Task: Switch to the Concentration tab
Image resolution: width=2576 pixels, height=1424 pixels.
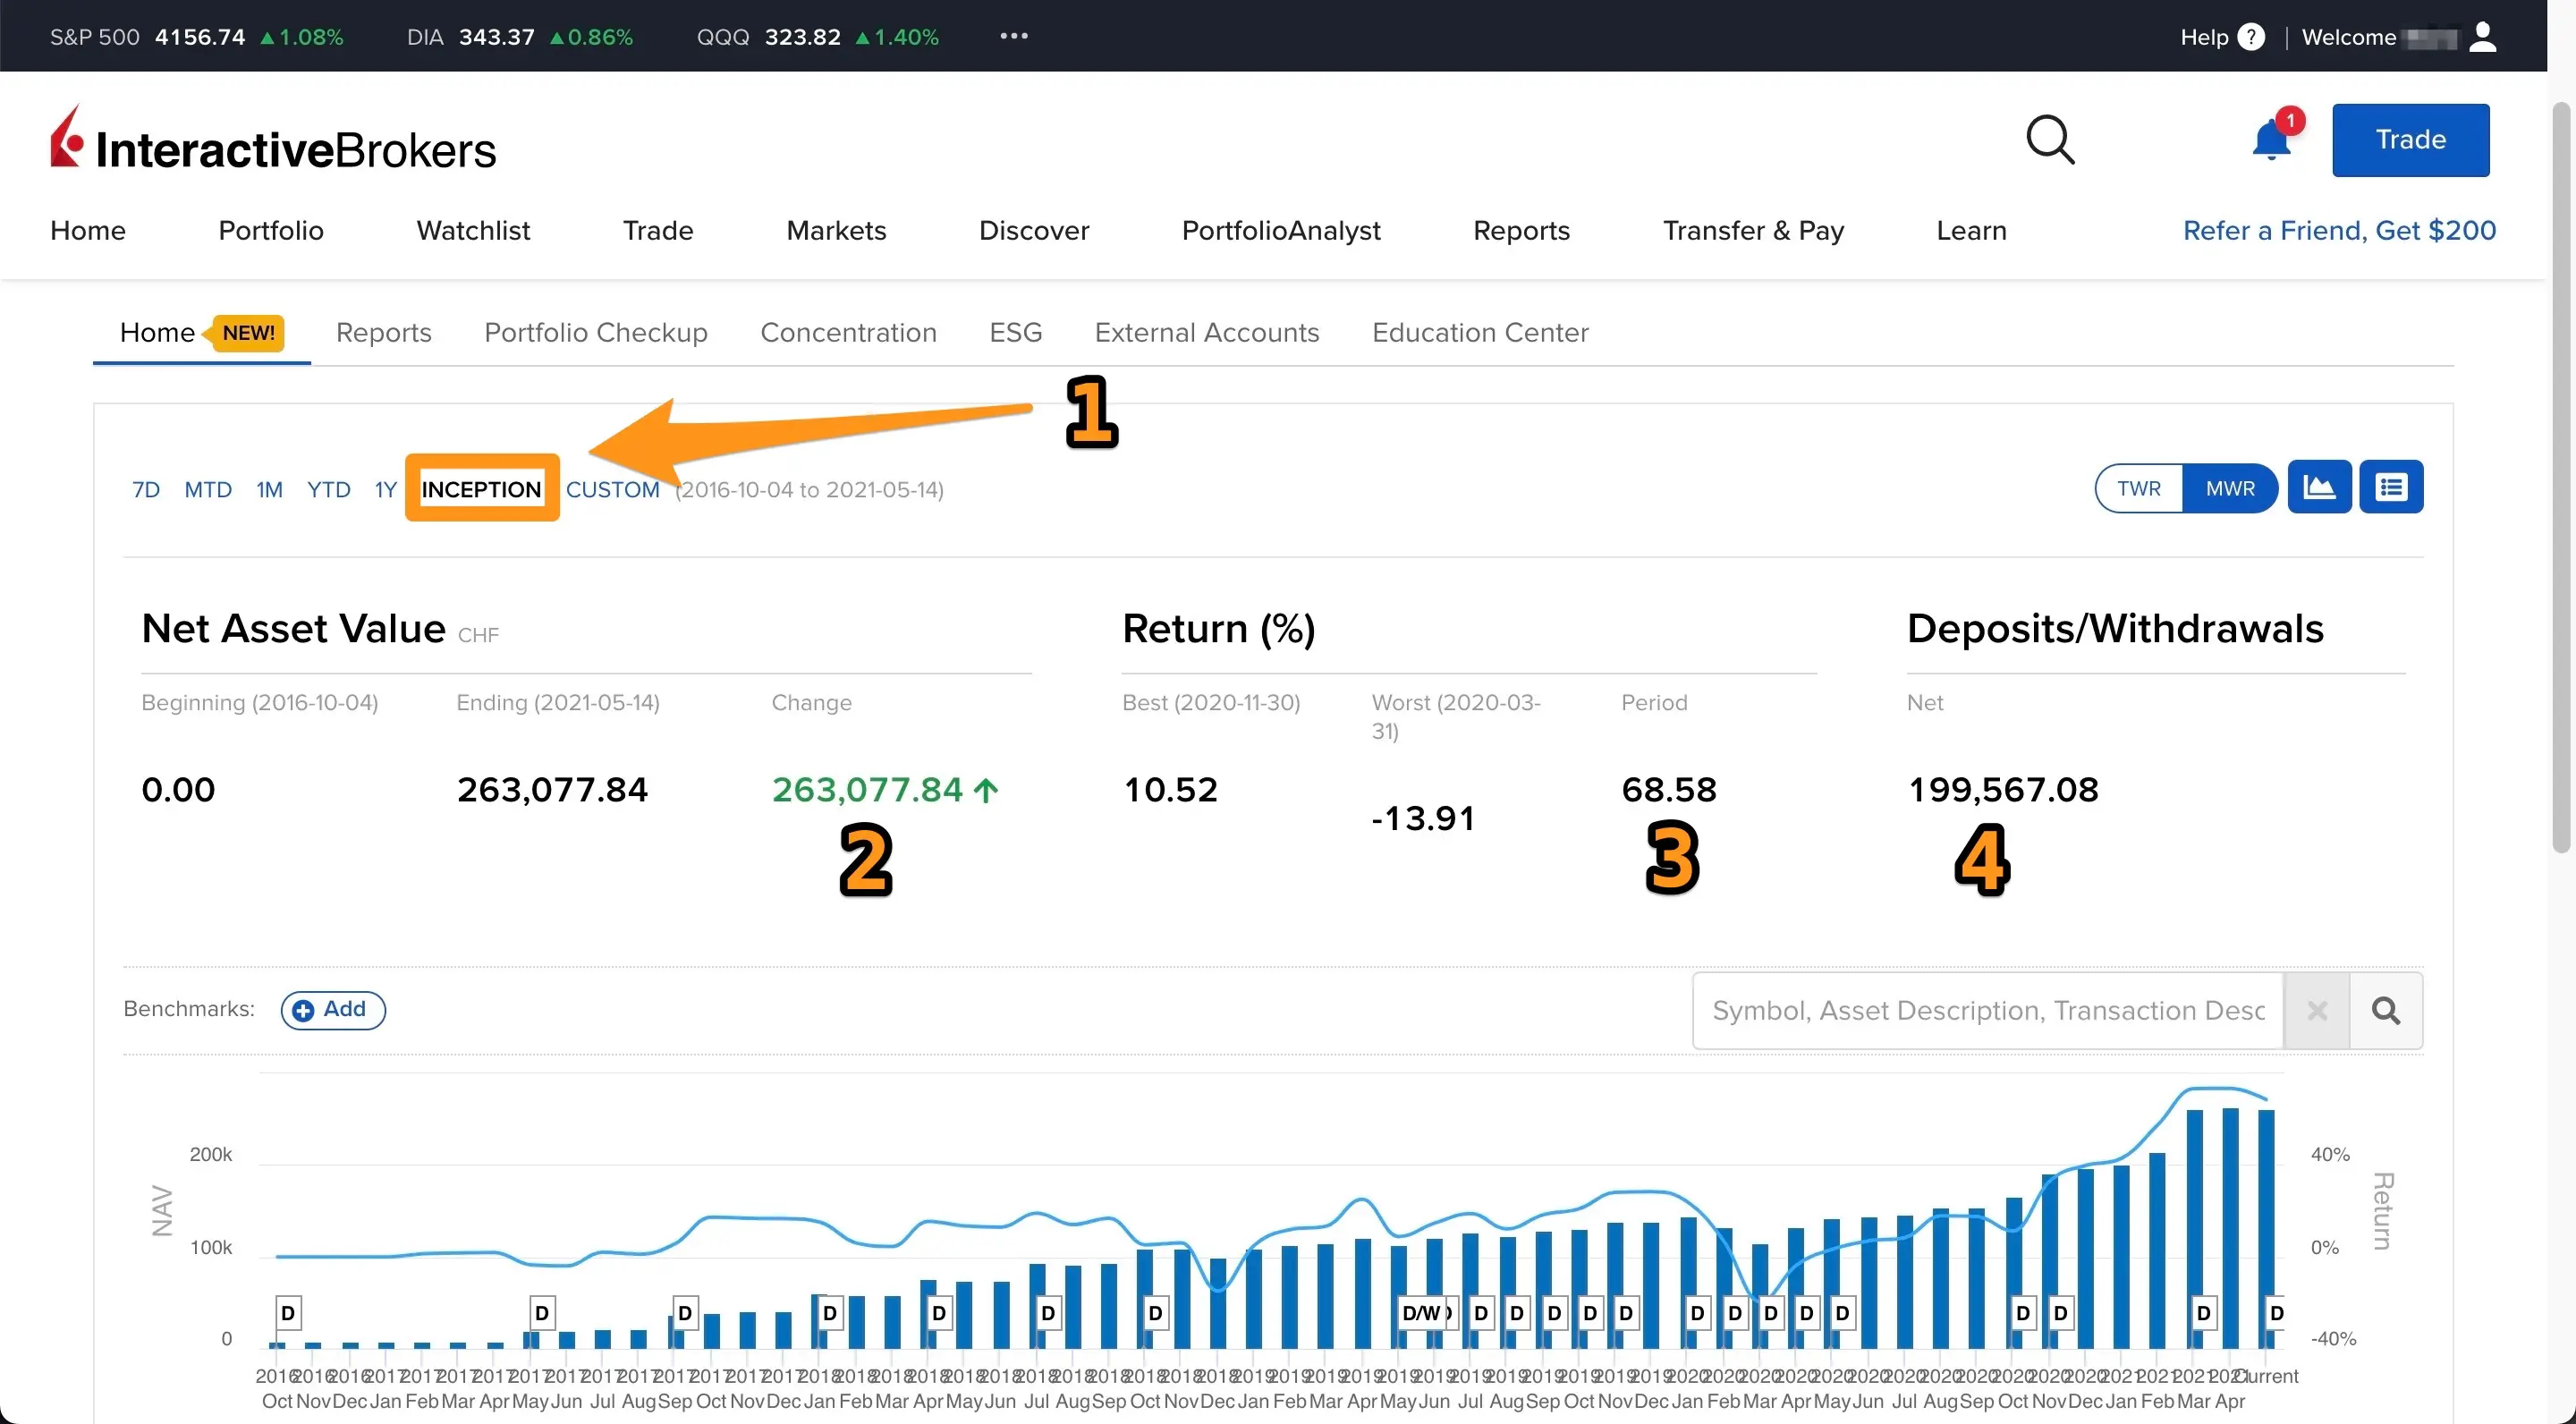Action: 848,332
